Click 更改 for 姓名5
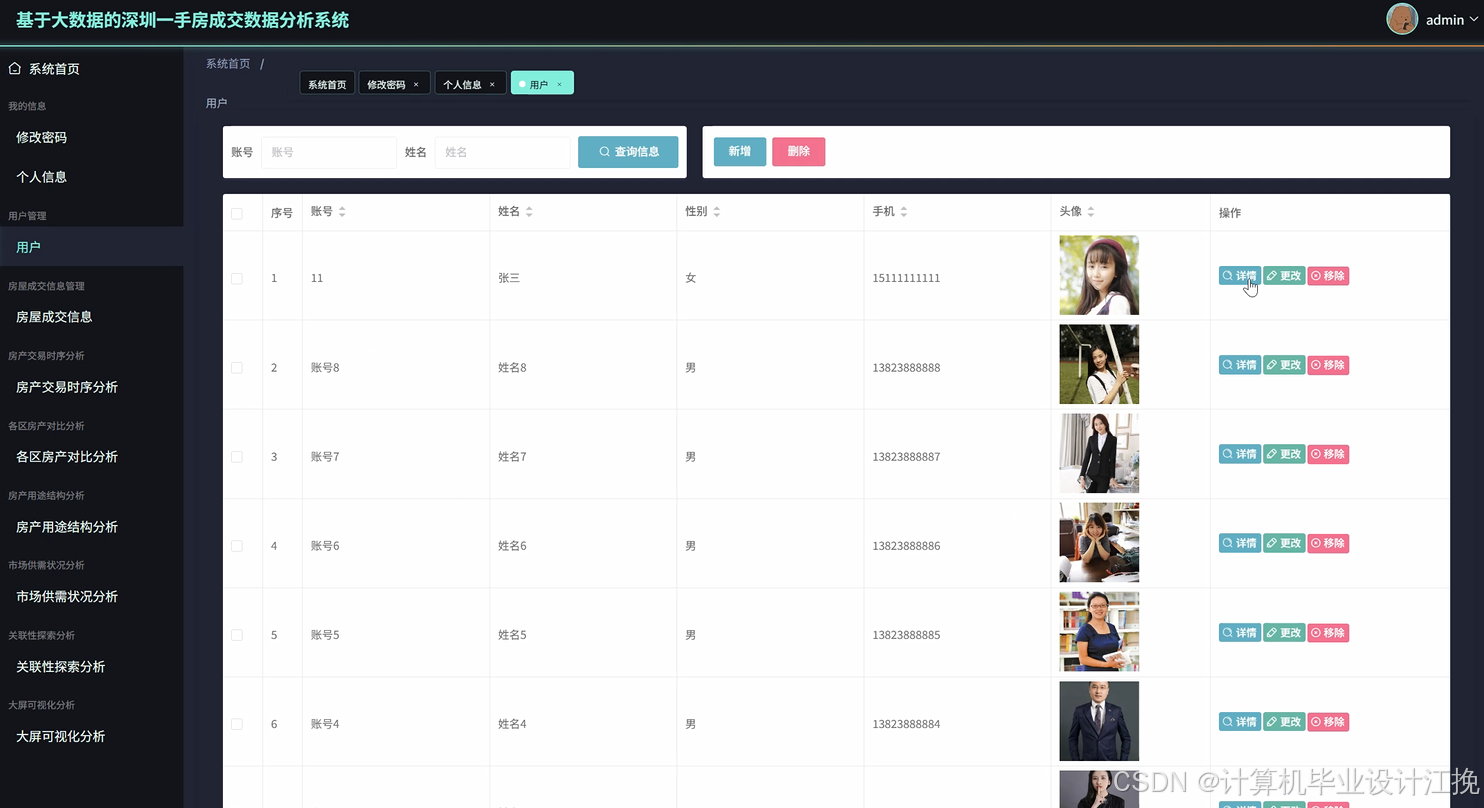 coord(1284,633)
